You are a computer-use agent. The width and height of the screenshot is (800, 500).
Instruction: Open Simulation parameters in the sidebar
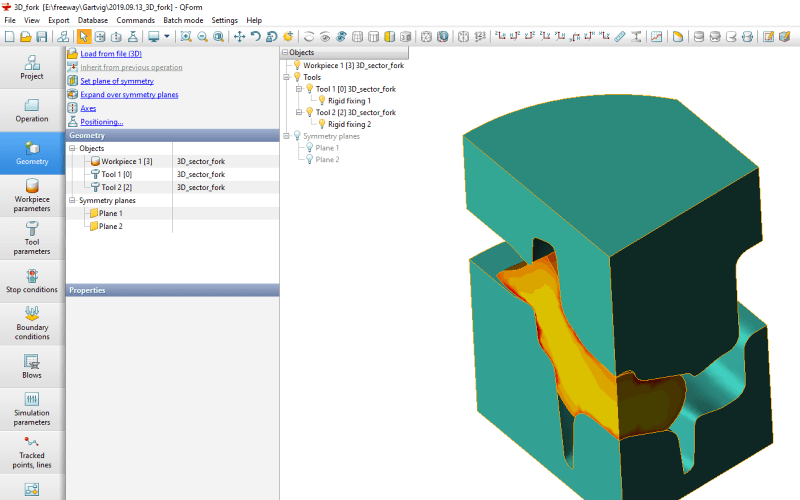point(32,409)
